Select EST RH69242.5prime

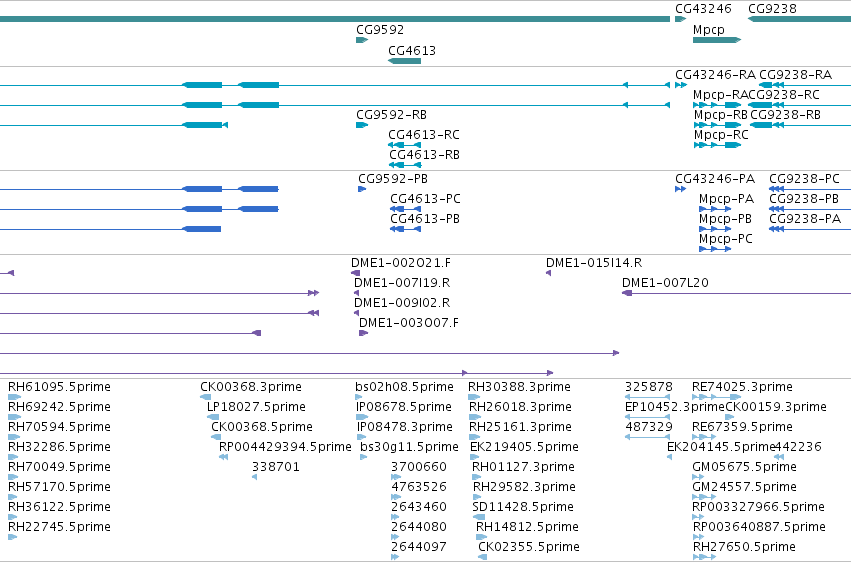[x=15, y=418]
